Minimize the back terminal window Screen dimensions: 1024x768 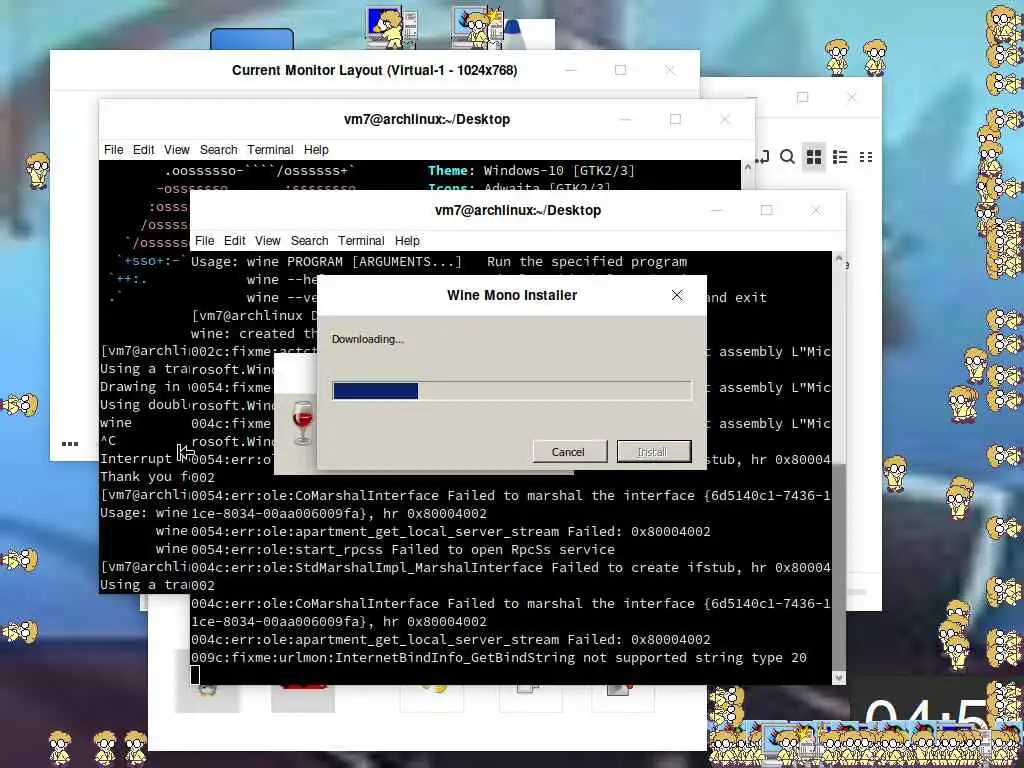[626, 120]
